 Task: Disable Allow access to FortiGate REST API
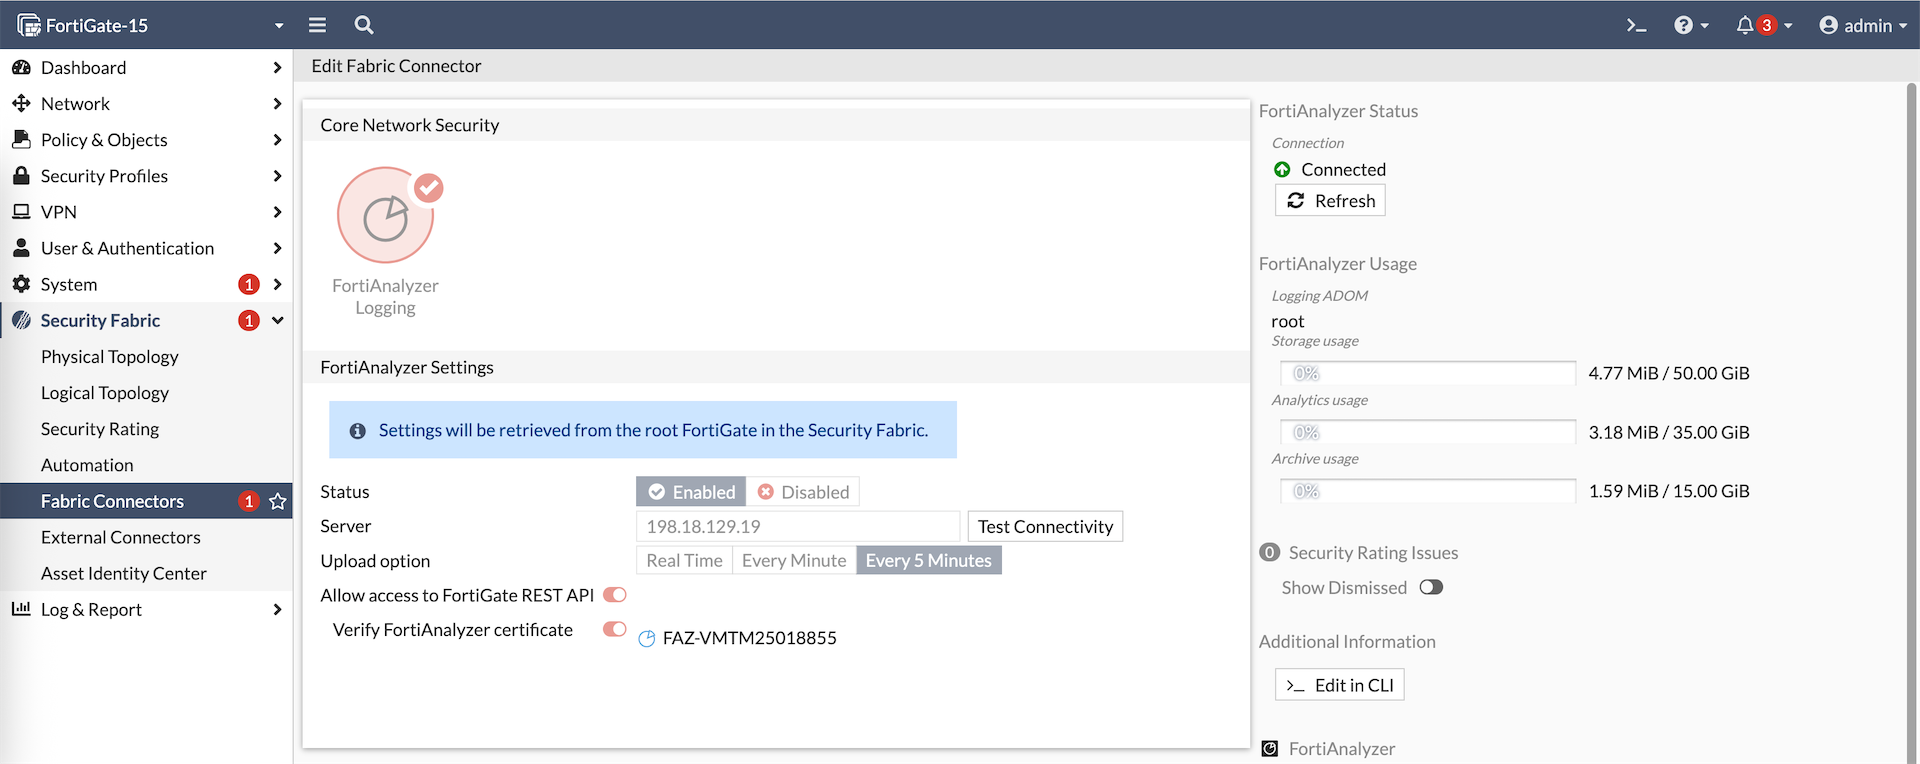tap(614, 595)
